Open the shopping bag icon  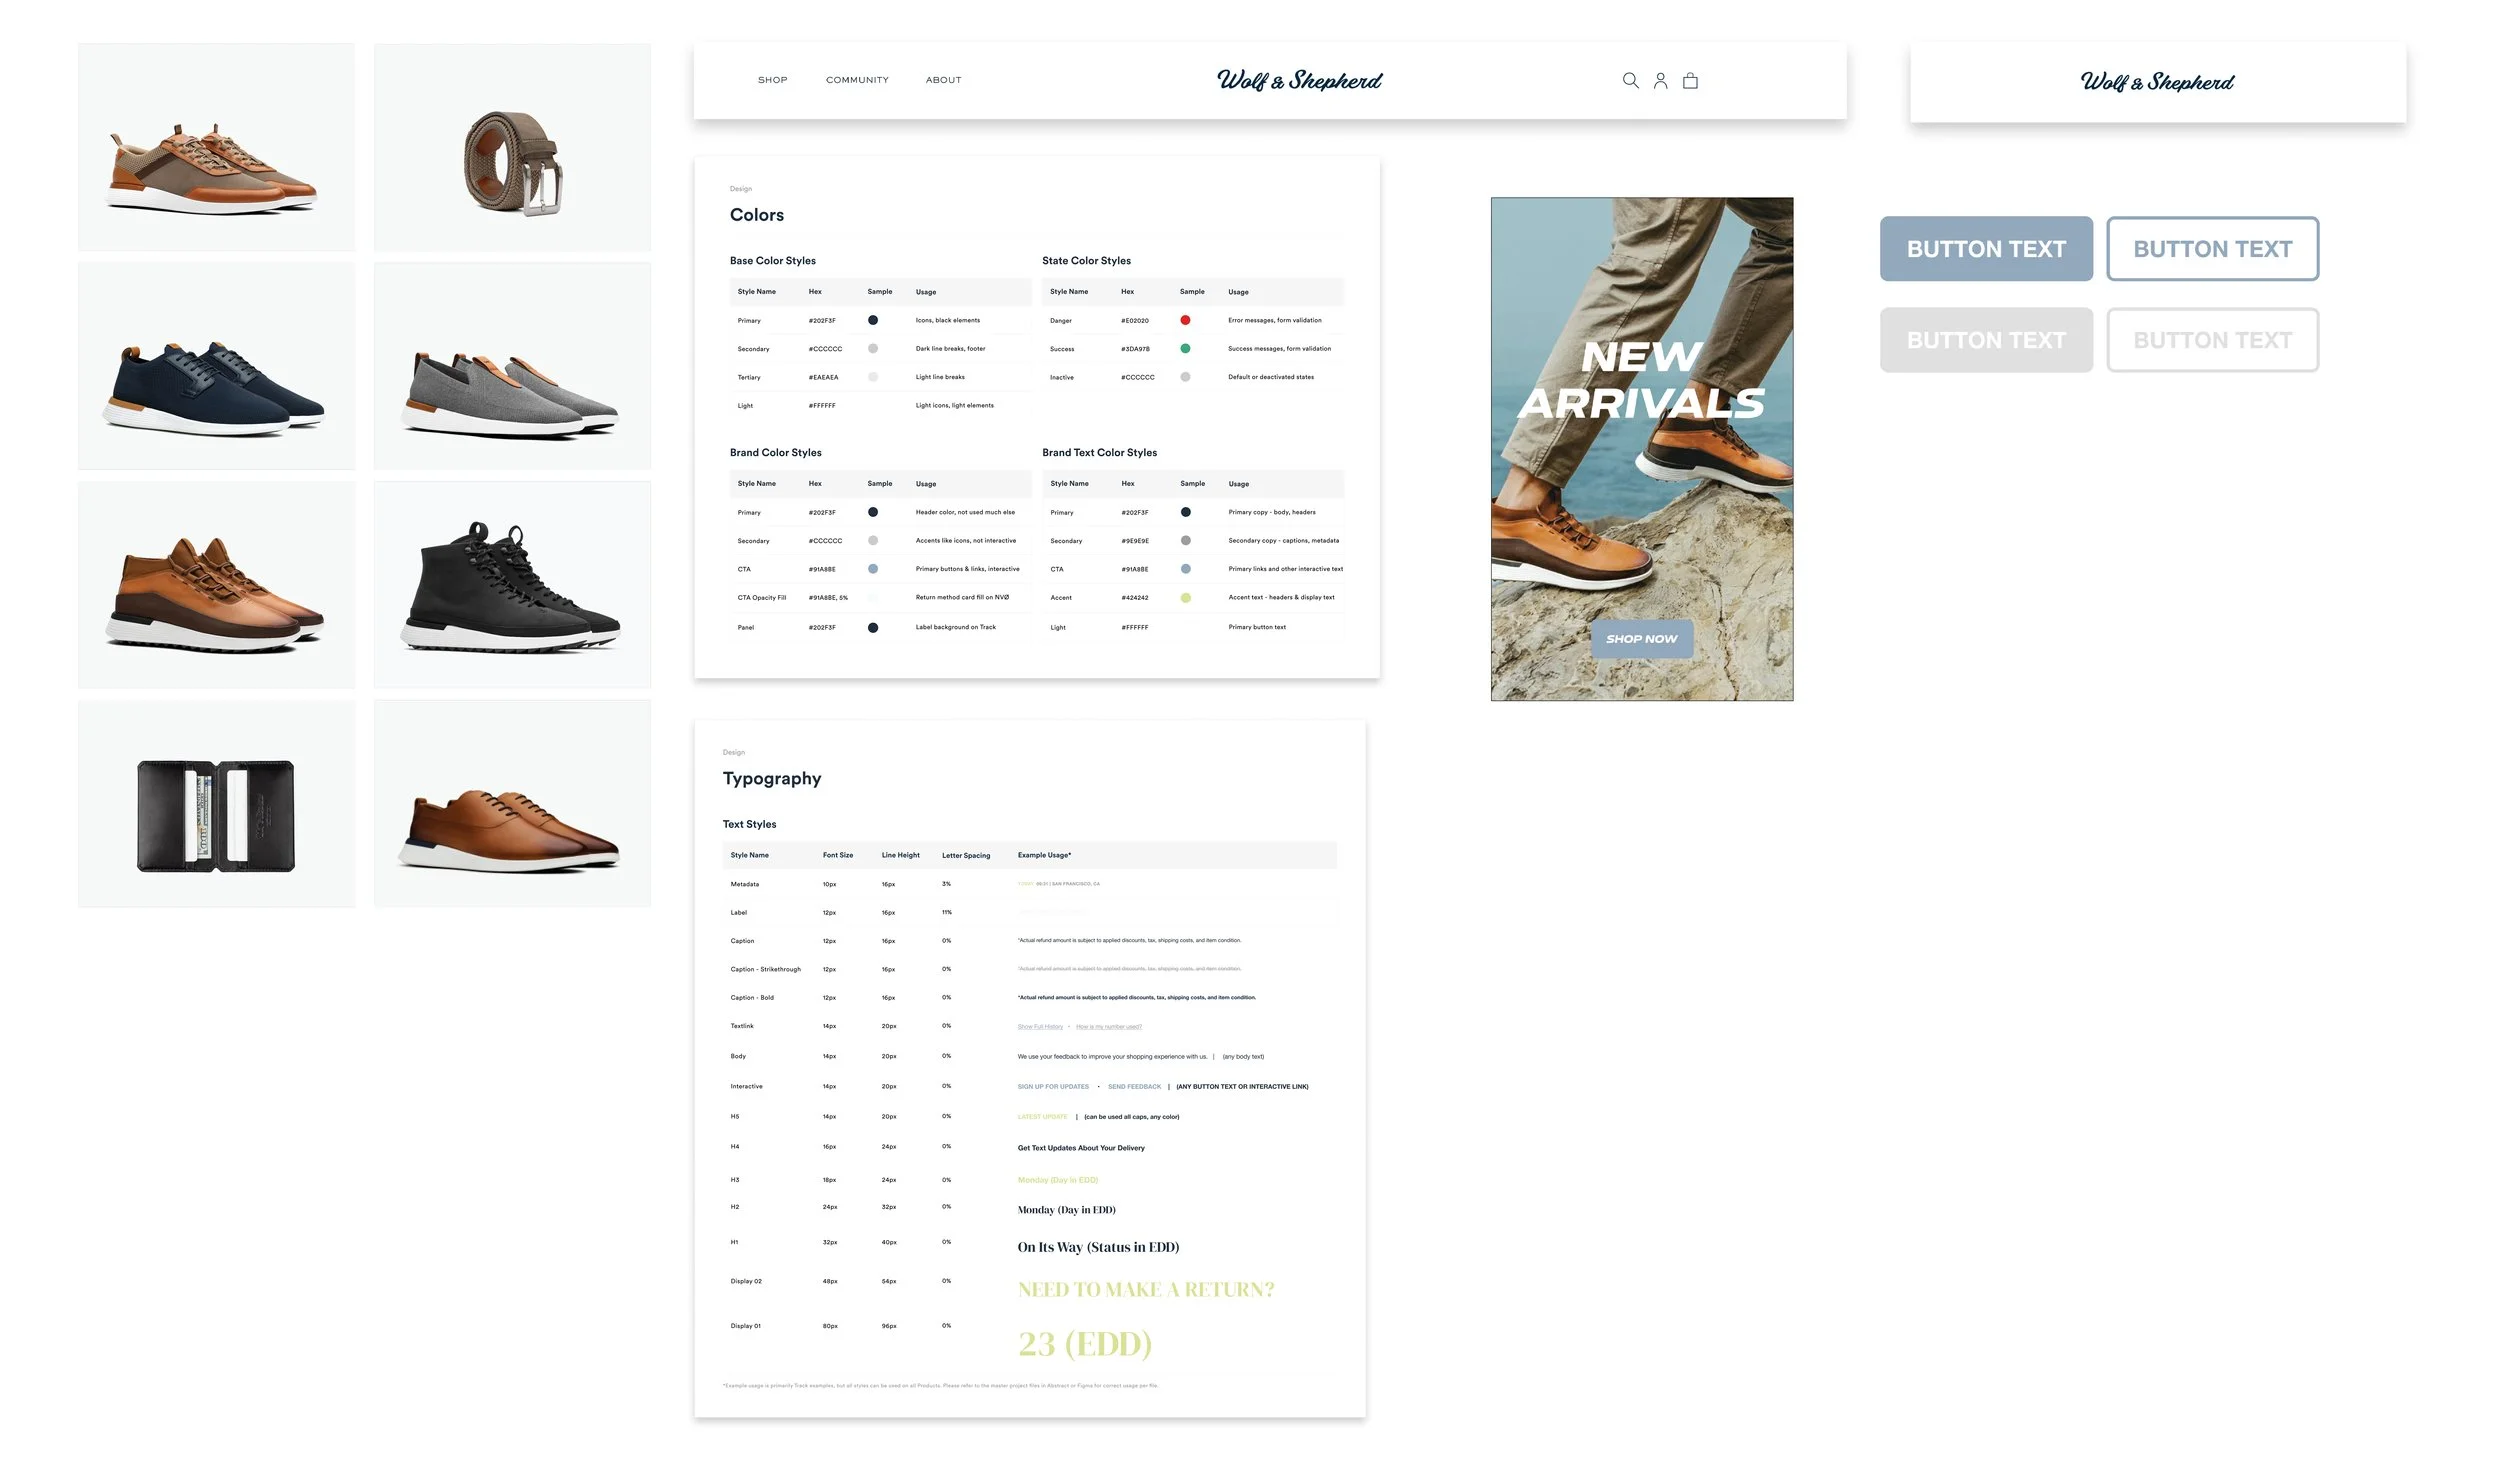pyautogui.click(x=1690, y=81)
